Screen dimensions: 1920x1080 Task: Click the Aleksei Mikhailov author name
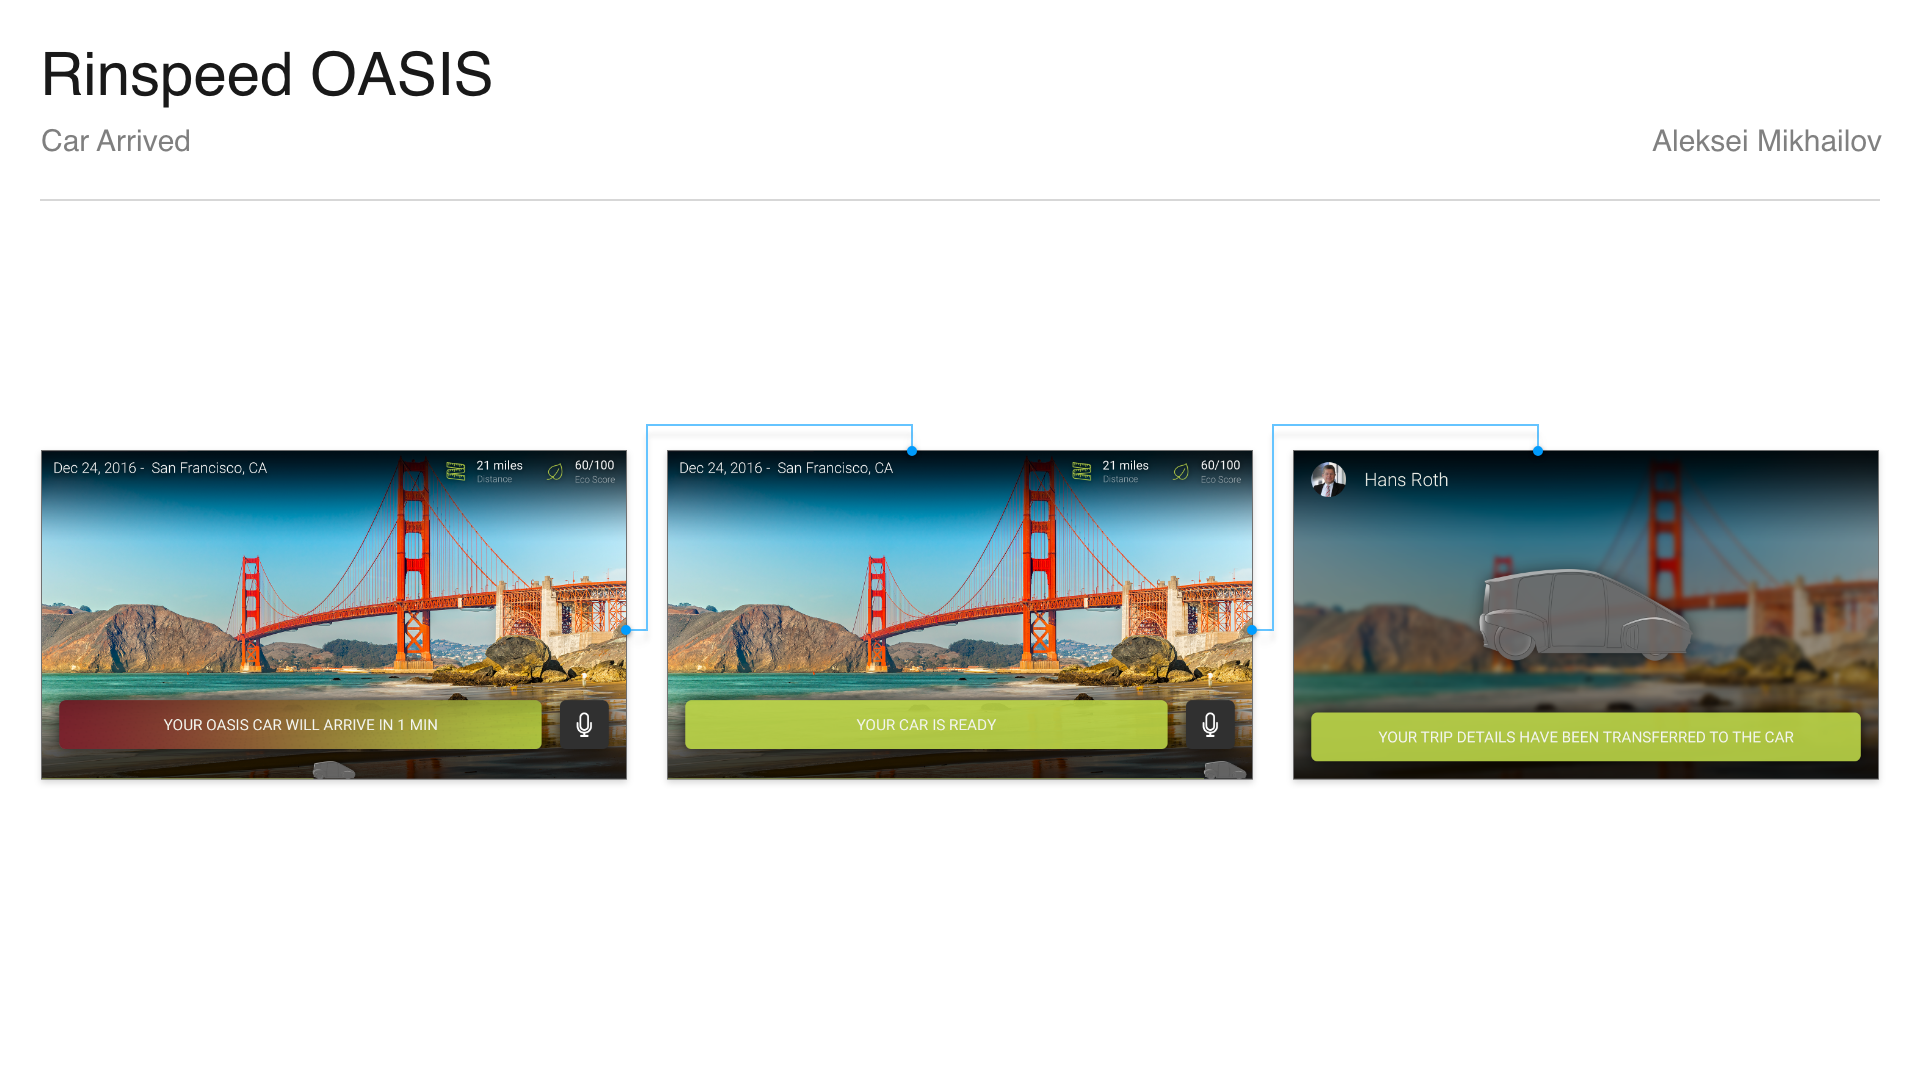point(1766,141)
